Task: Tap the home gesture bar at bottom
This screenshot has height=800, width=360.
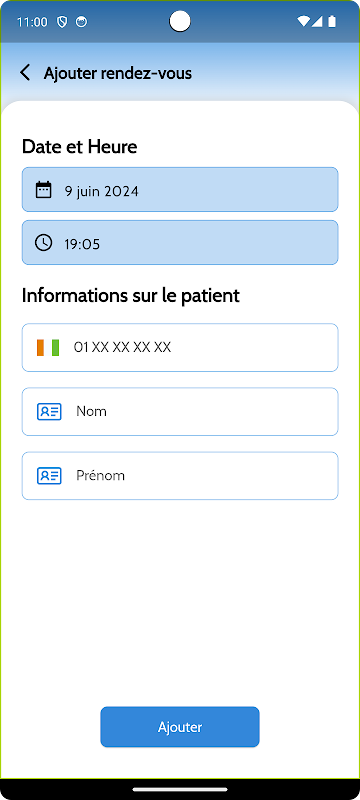Action: pos(180,789)
